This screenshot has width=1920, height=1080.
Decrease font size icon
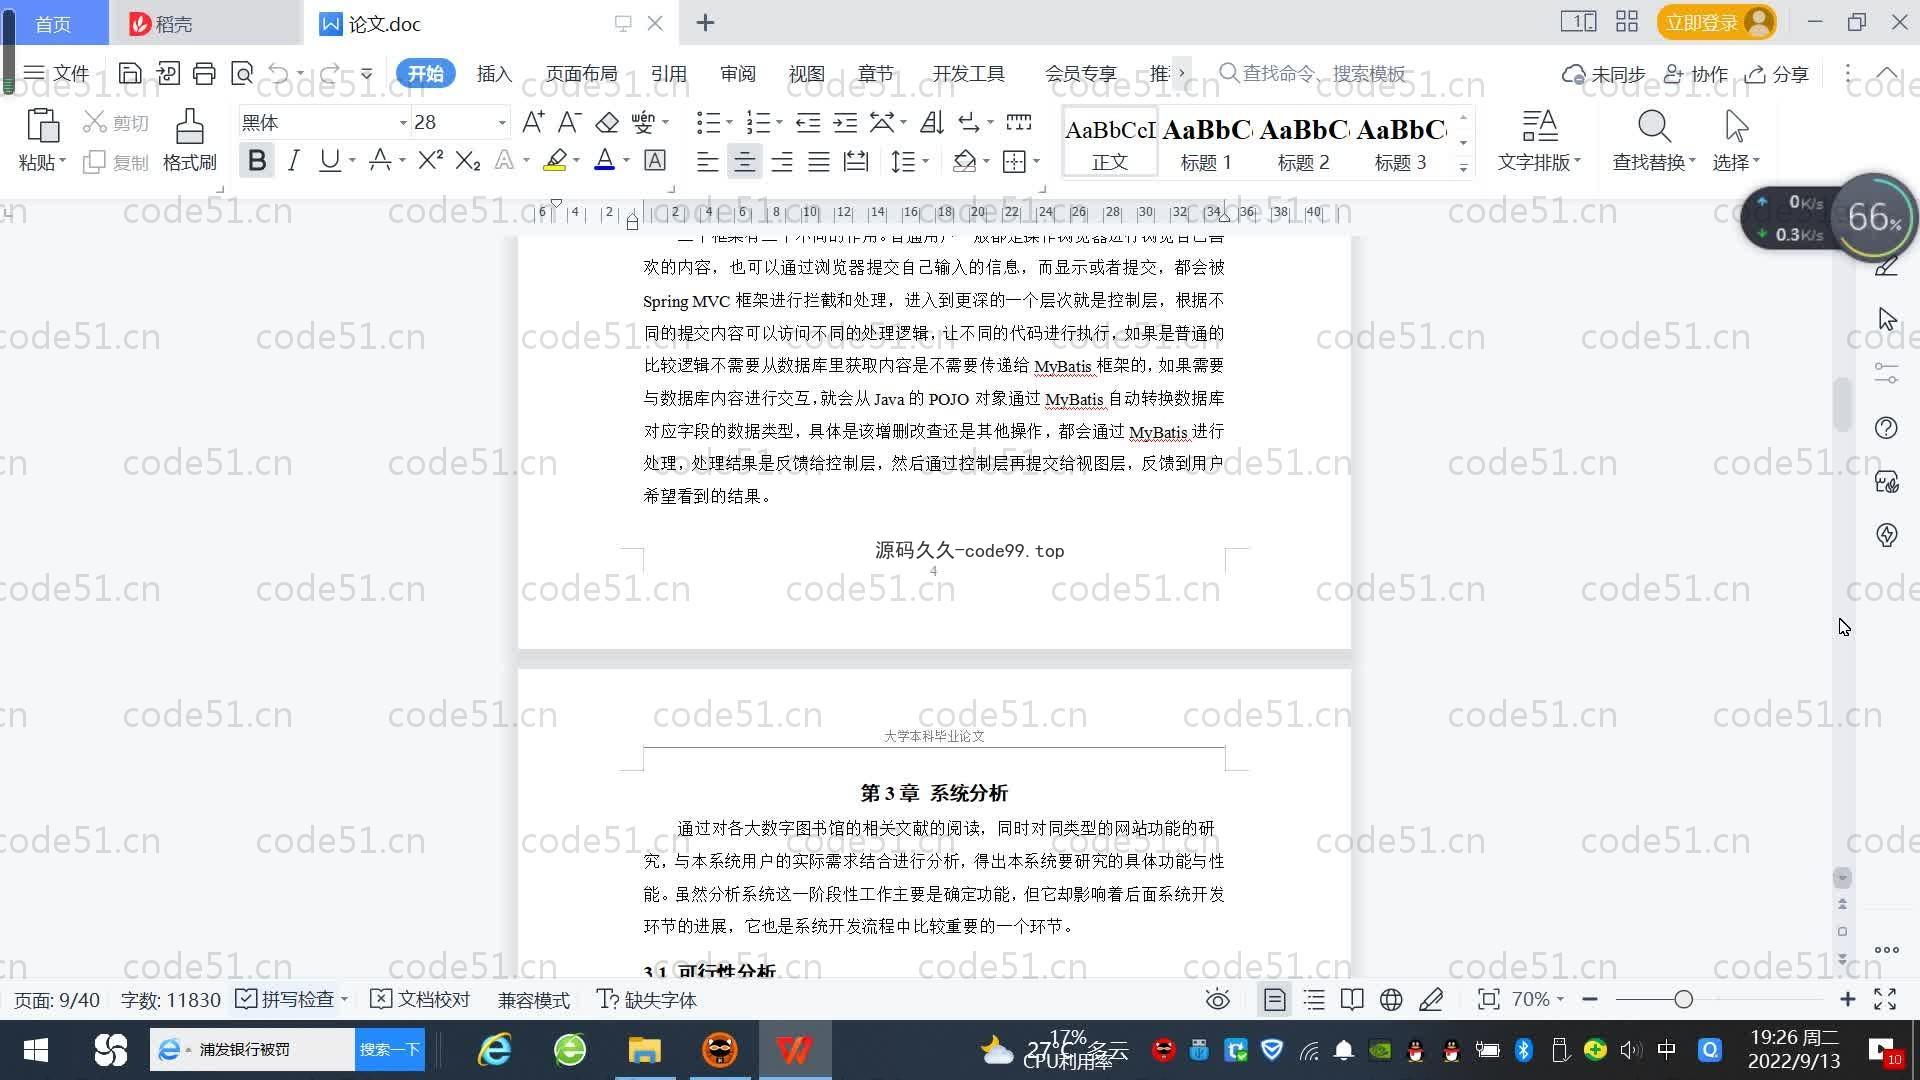pos(569,122)
